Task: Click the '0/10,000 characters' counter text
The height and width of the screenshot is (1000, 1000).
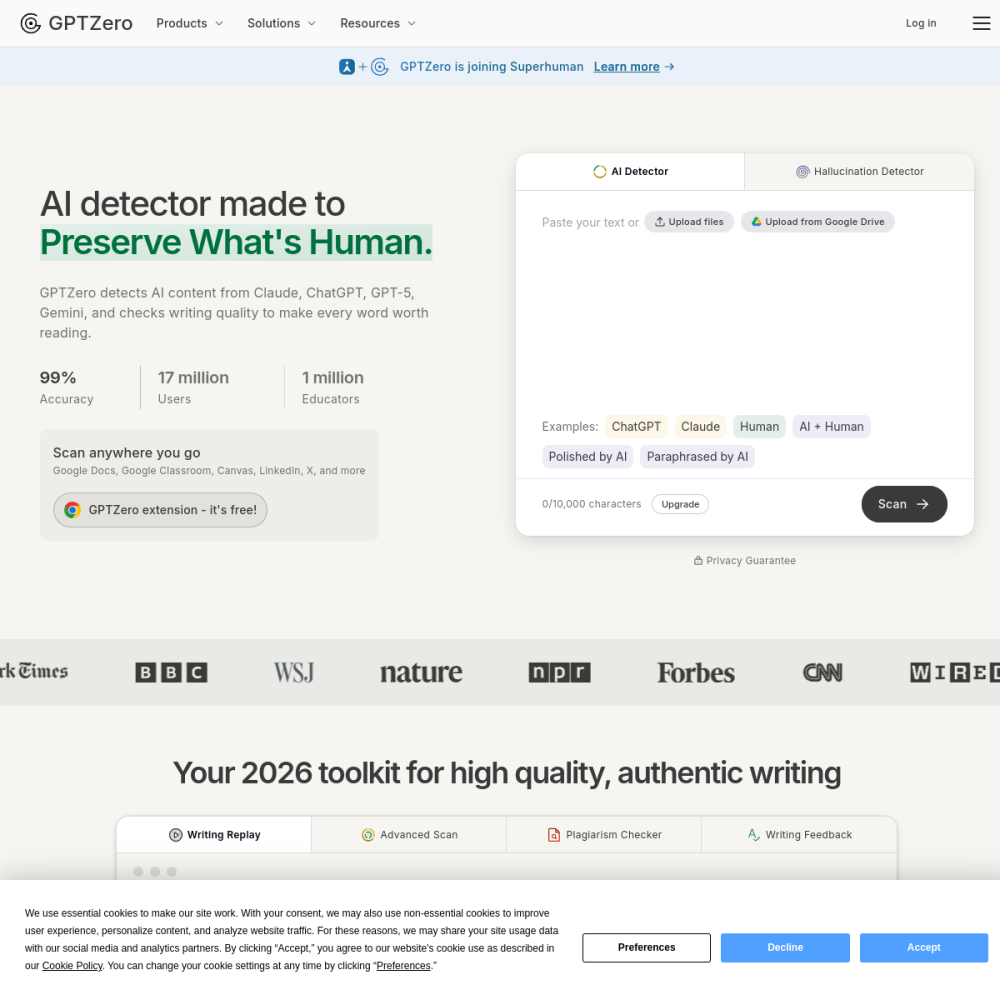Action: coord(591,504)
